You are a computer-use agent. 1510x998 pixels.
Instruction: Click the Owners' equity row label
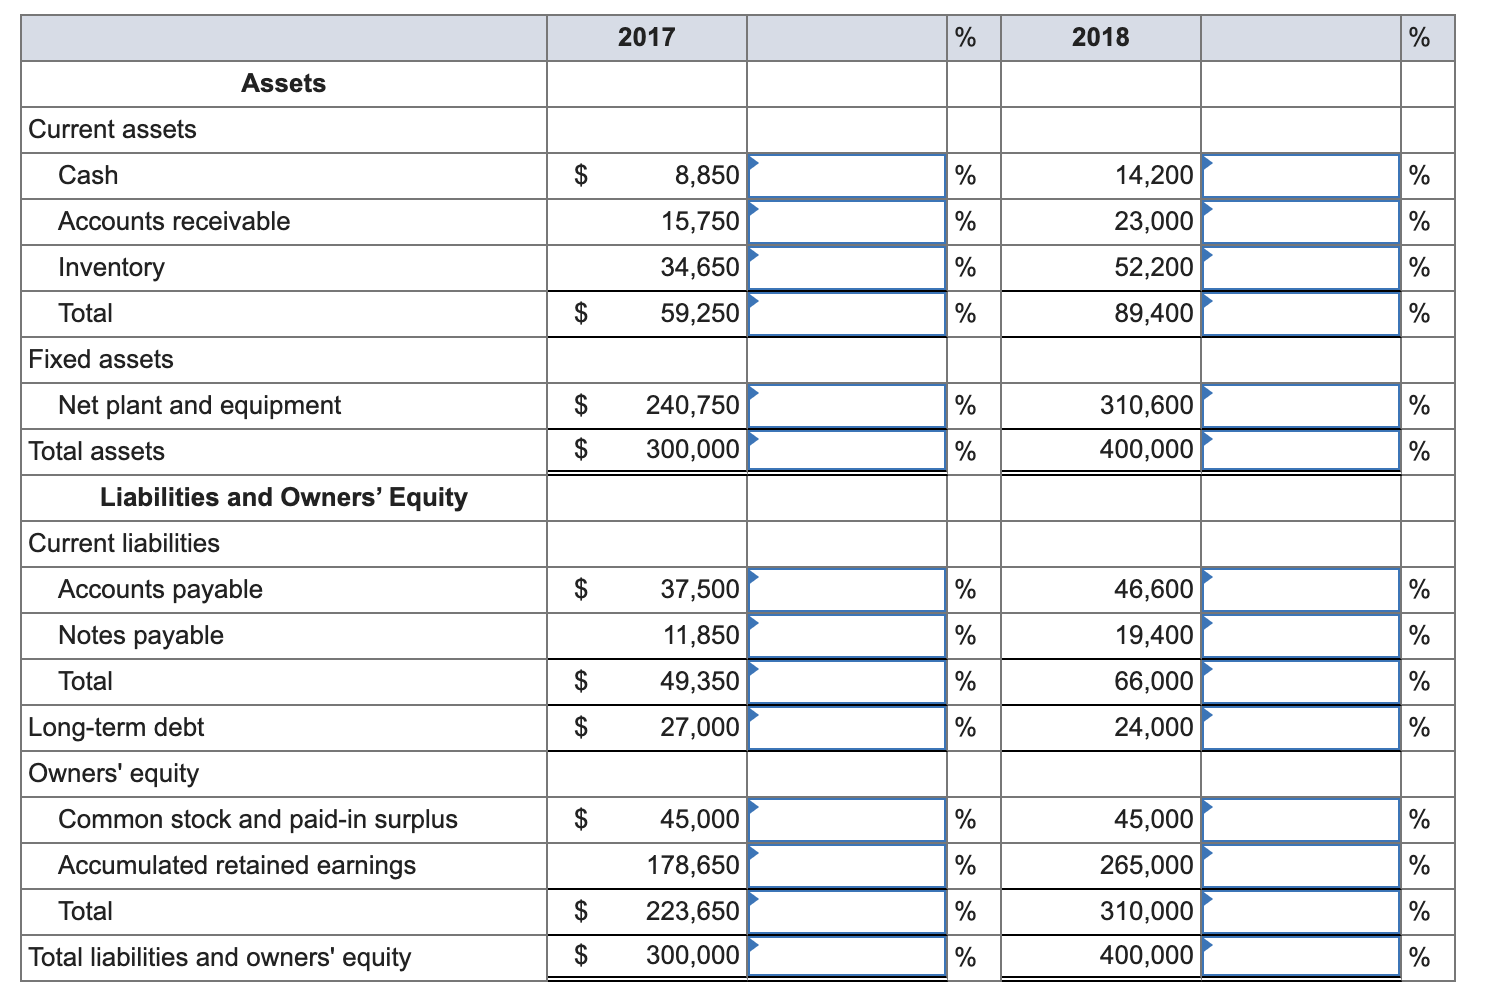pyautogui.click(x=114, y=773)
